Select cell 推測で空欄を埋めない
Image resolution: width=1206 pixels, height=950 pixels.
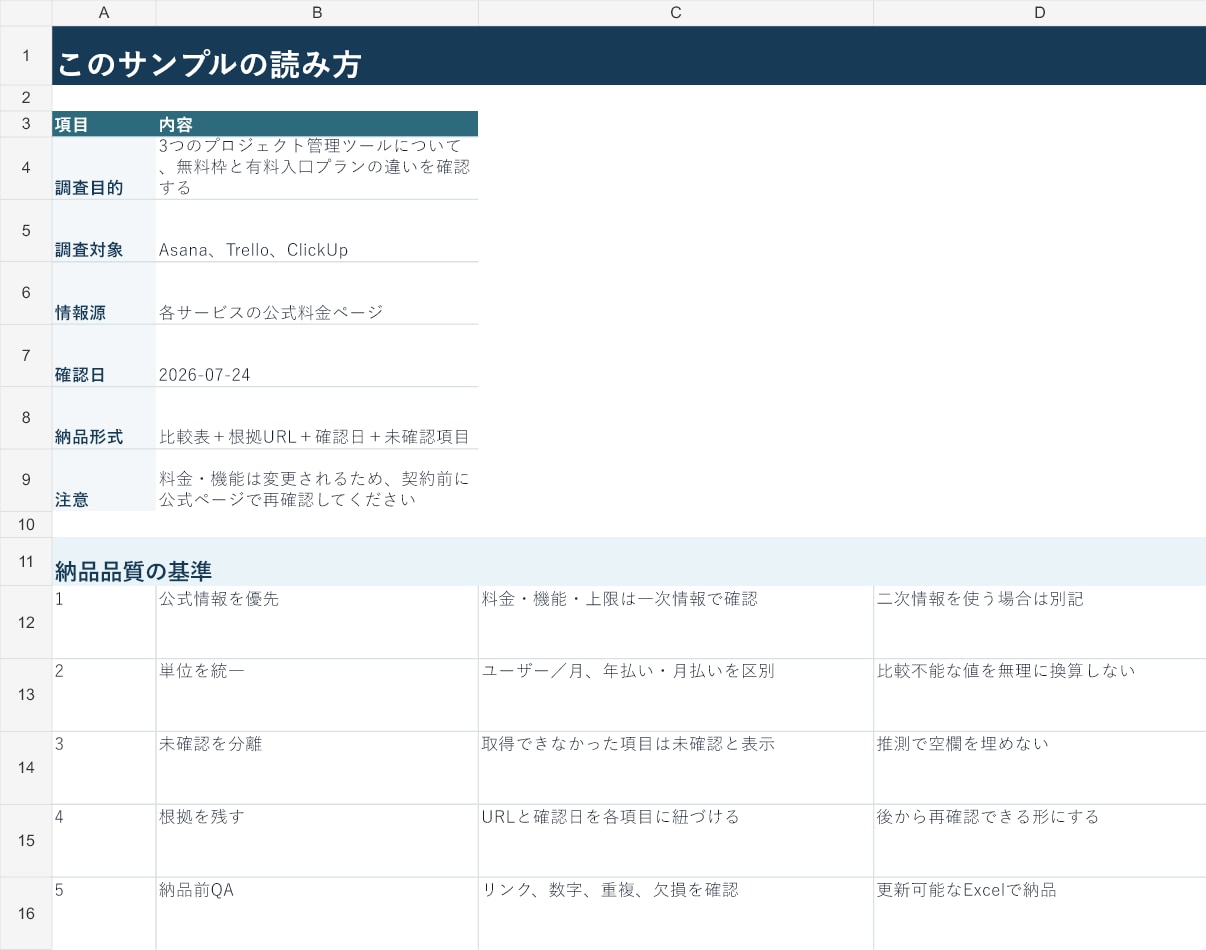[x=1040, y=767]
